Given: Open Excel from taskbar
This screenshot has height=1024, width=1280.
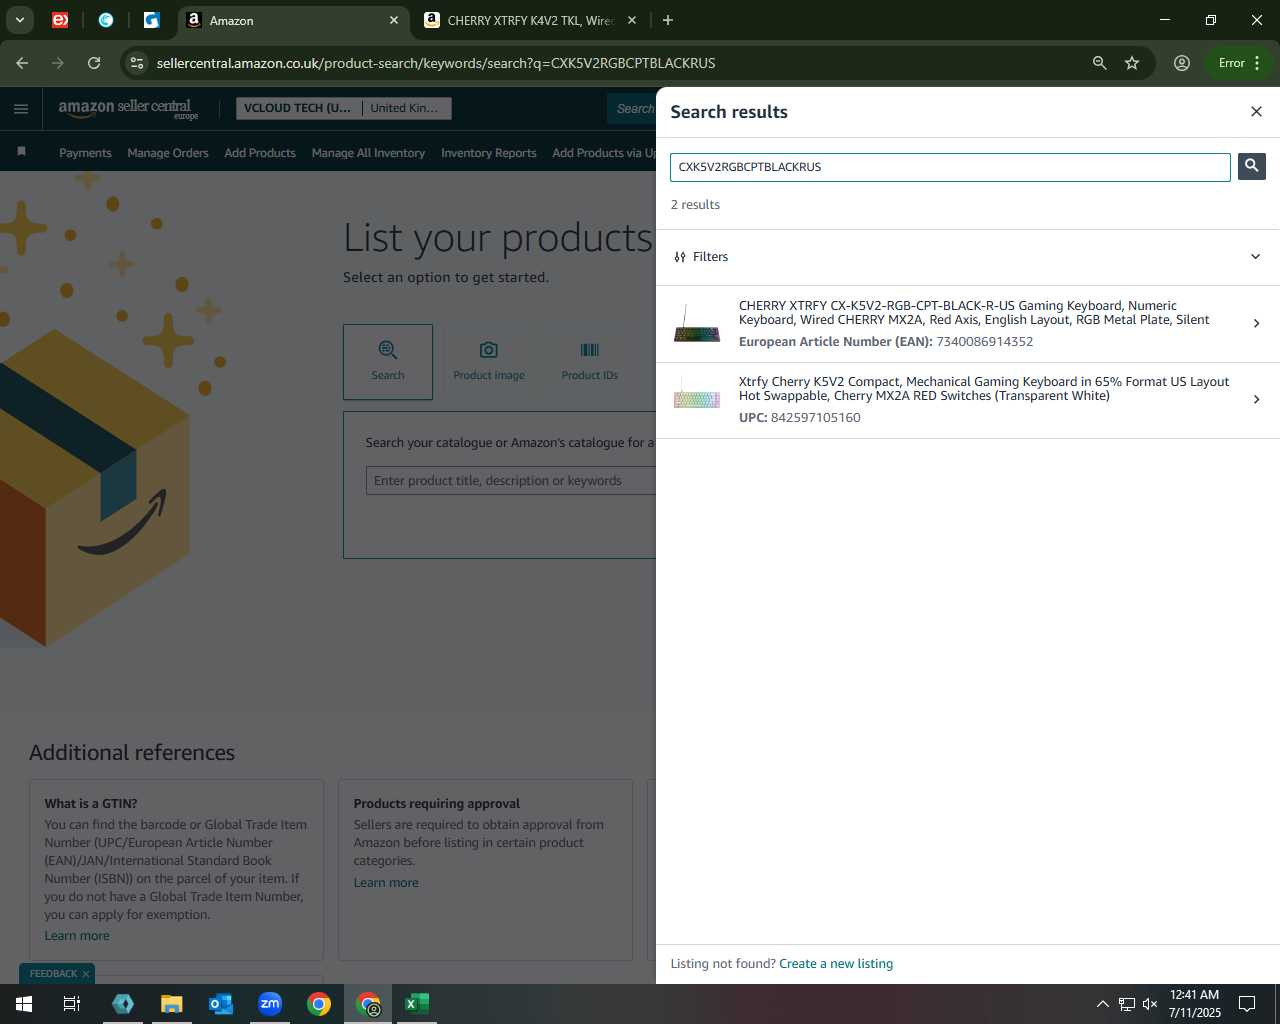Looking at the screenshot, I should [x=417, y=1004].
